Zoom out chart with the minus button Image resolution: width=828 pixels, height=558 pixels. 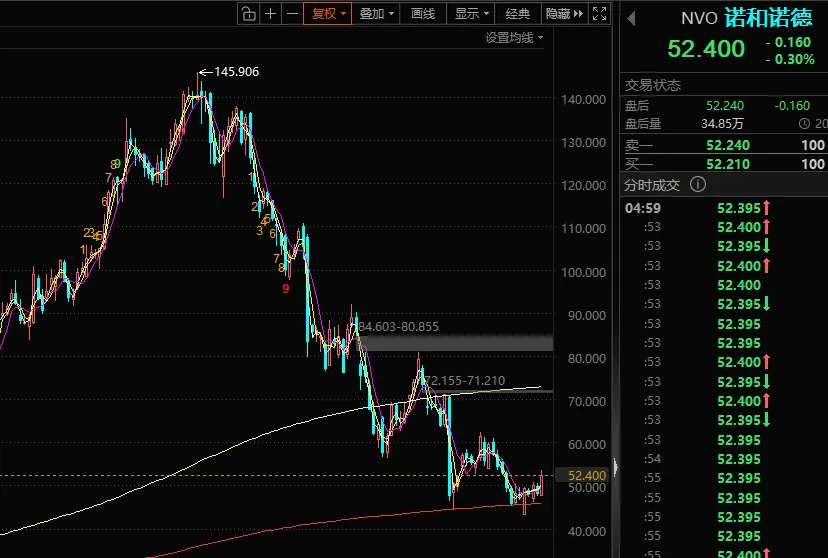tap(292, 14)
